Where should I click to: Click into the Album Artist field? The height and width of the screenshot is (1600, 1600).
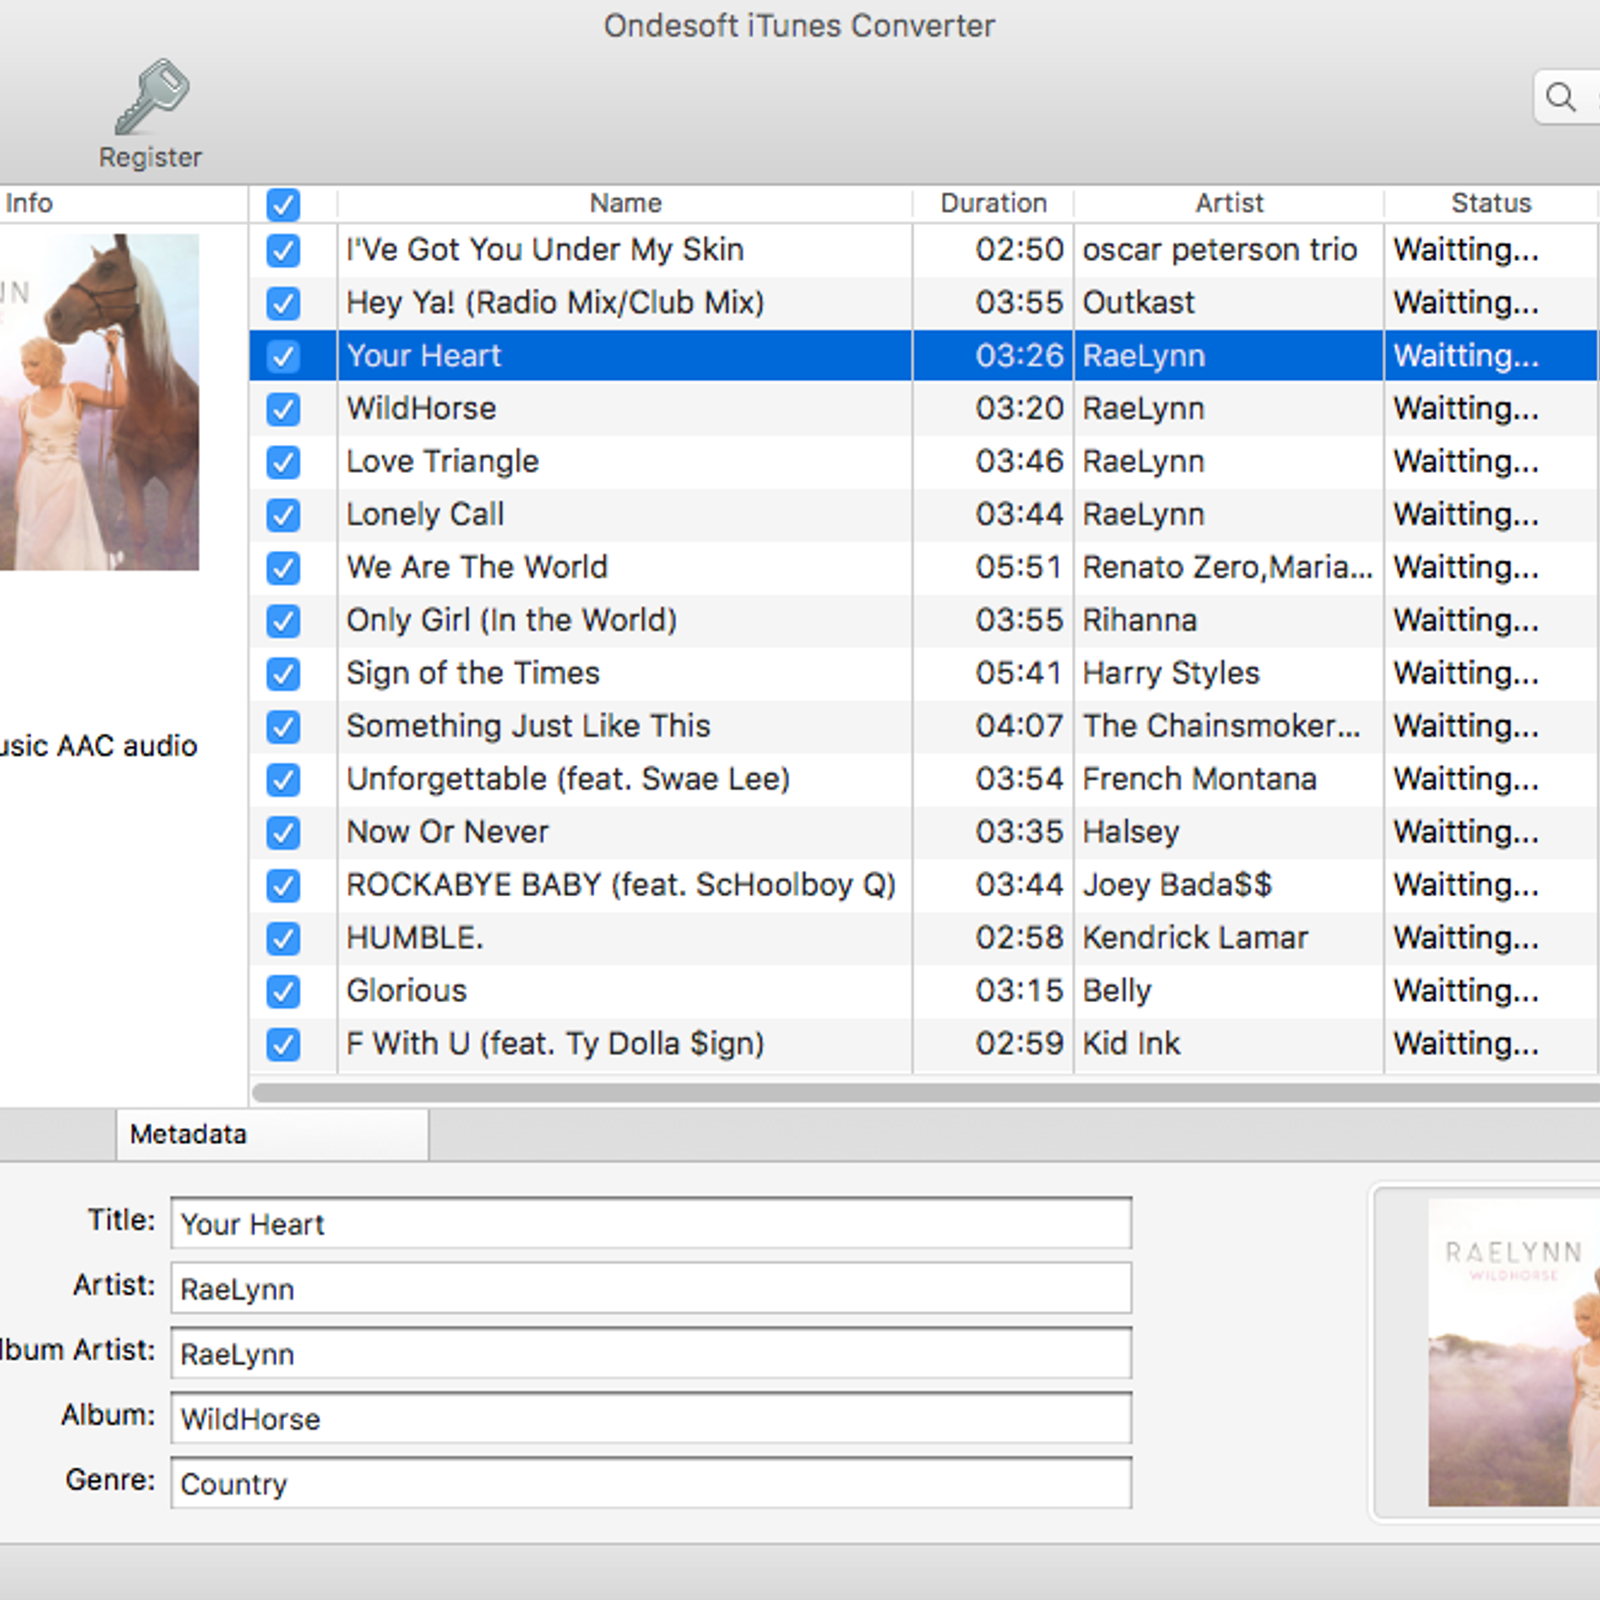(651, 1353)
